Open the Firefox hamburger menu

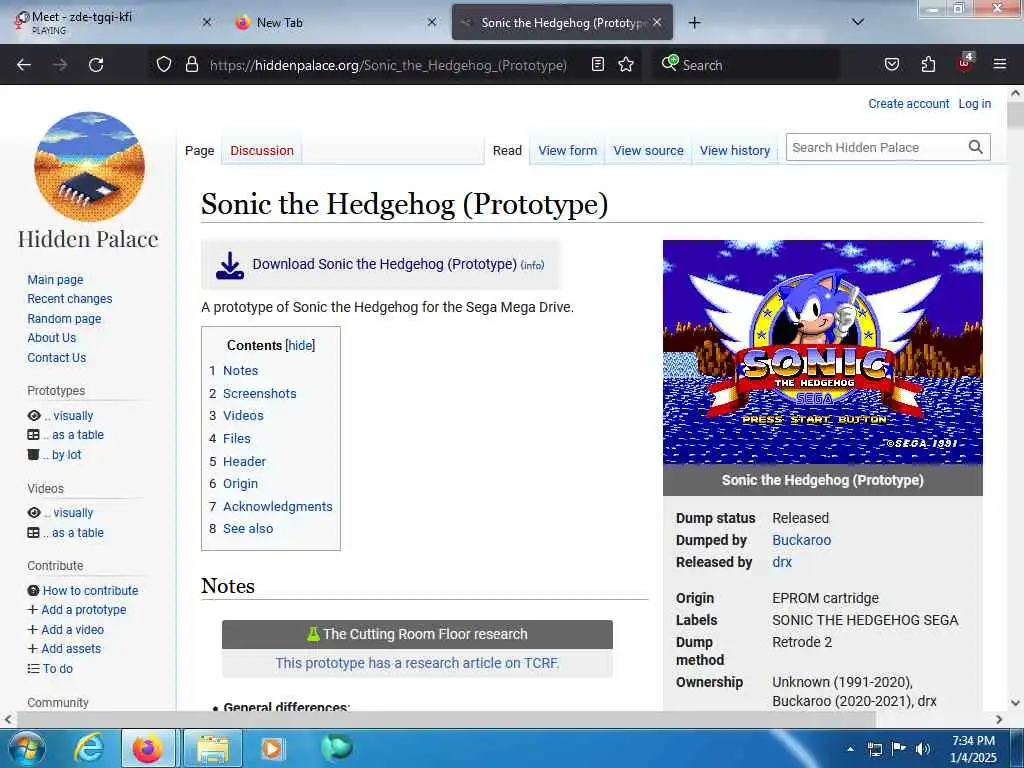coord(999,64)
